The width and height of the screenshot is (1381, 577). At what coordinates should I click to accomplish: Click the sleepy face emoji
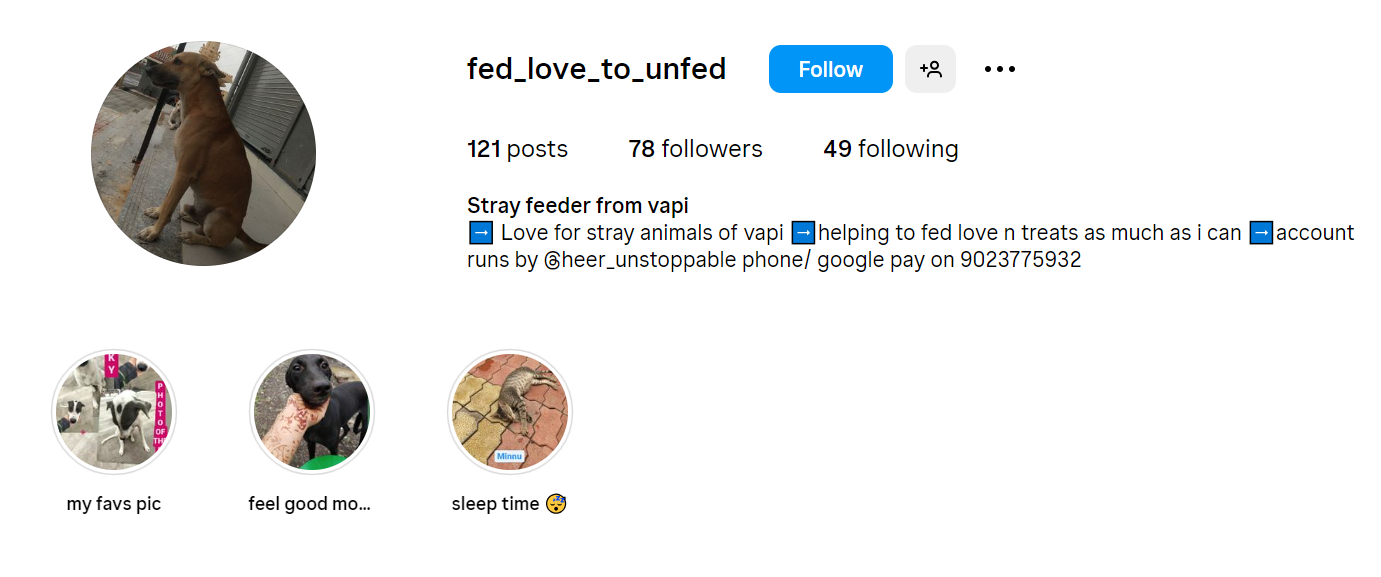[x=556, y=504]
